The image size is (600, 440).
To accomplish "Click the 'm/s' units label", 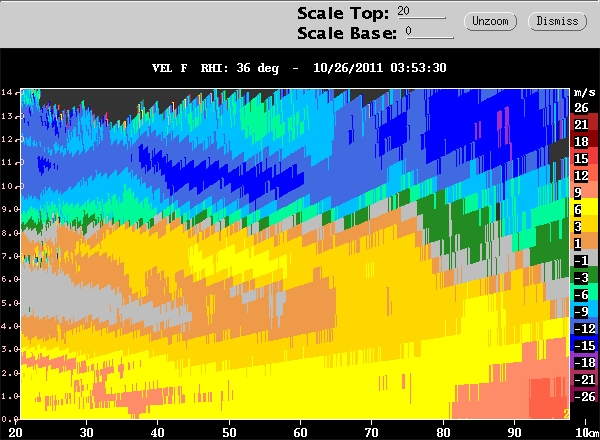I will click(x=584, y=92).
